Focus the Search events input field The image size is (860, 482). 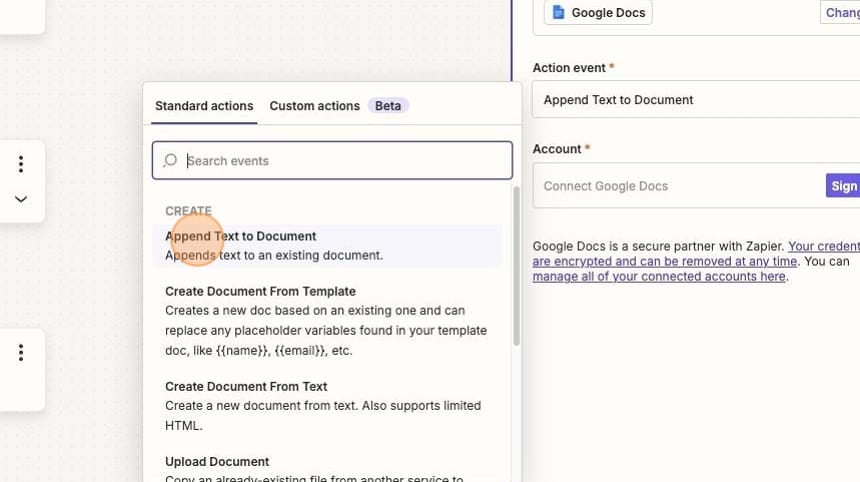click(x=332, y=160)
